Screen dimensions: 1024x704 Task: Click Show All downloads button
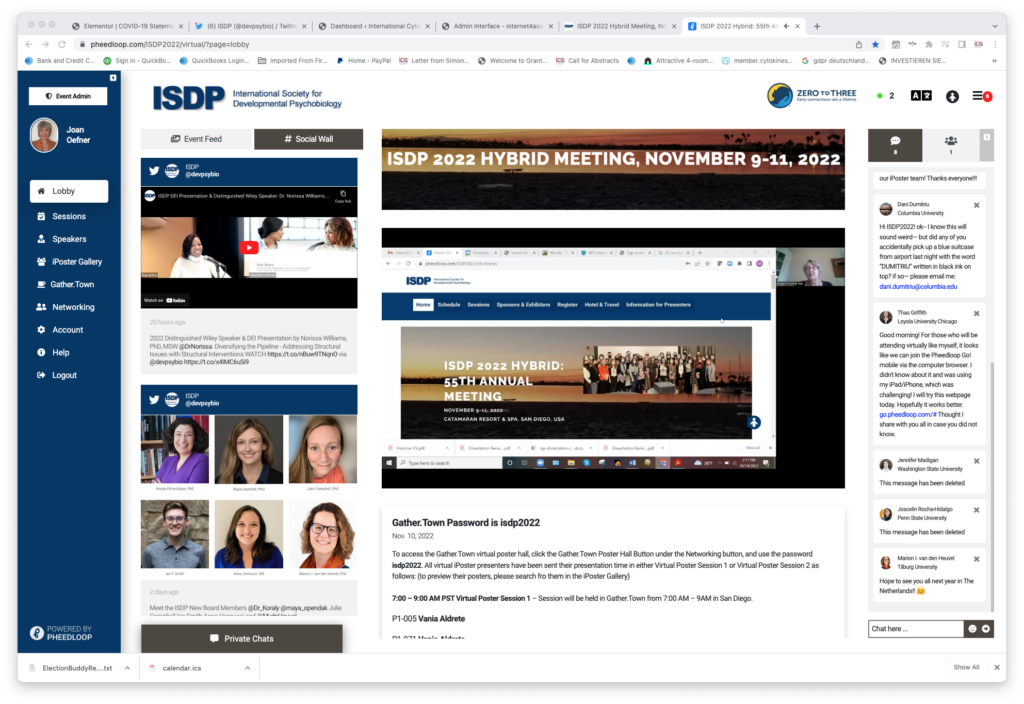tap(966, 667)
